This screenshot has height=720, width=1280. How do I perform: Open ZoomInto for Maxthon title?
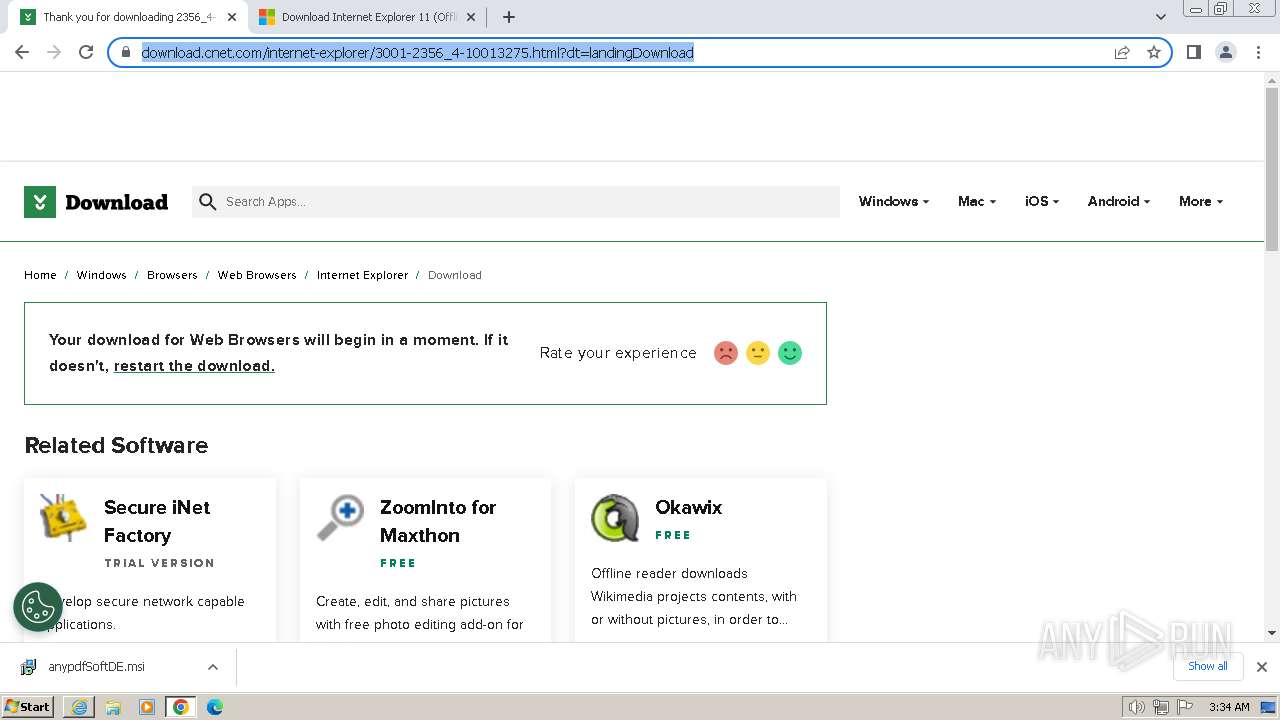point(438,521)
